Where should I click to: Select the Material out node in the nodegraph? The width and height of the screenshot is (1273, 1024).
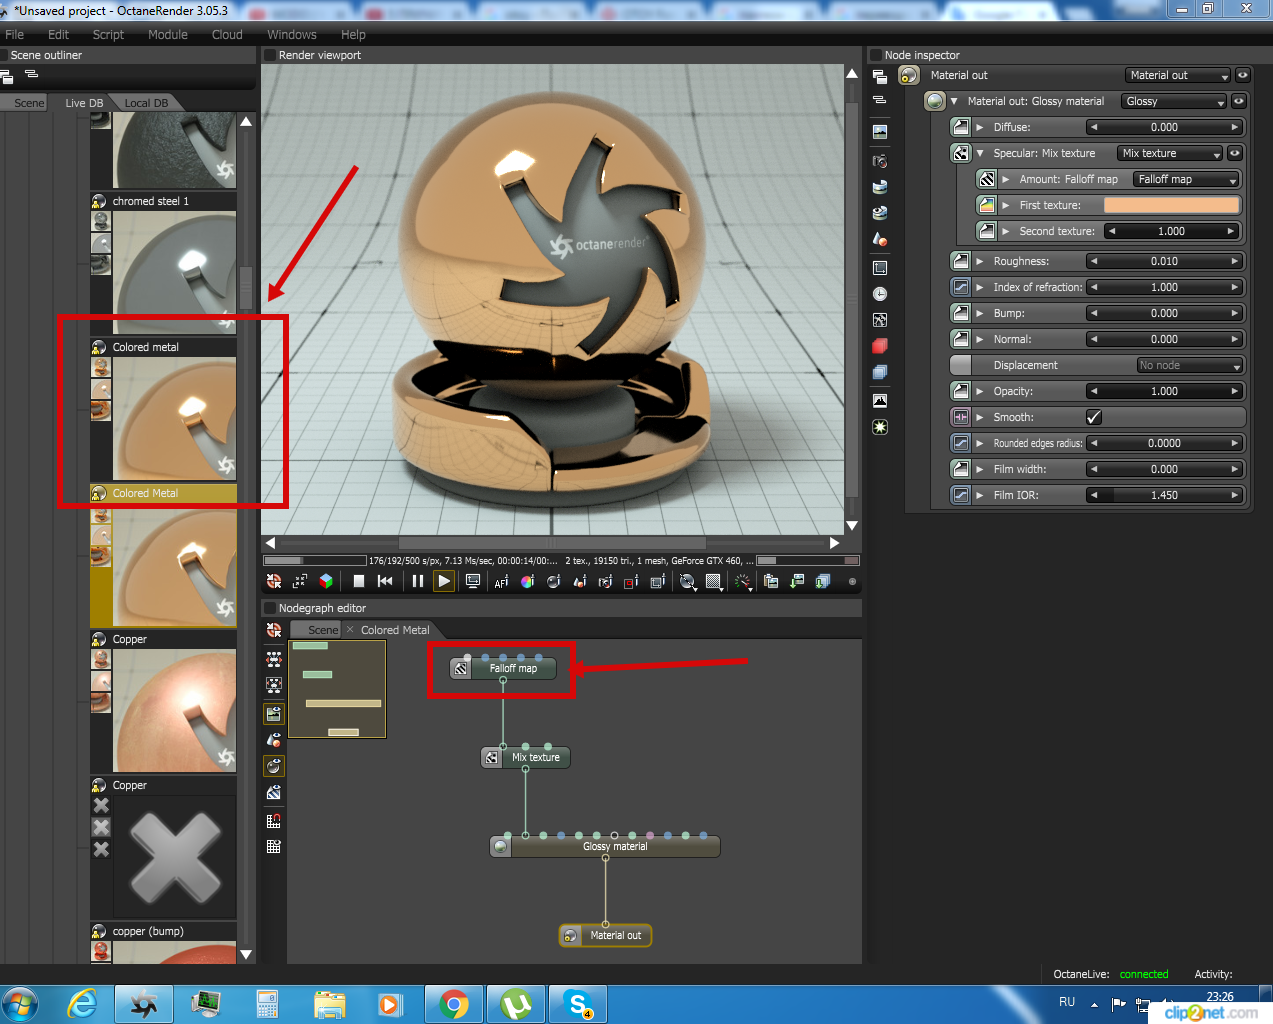(605, 935)
